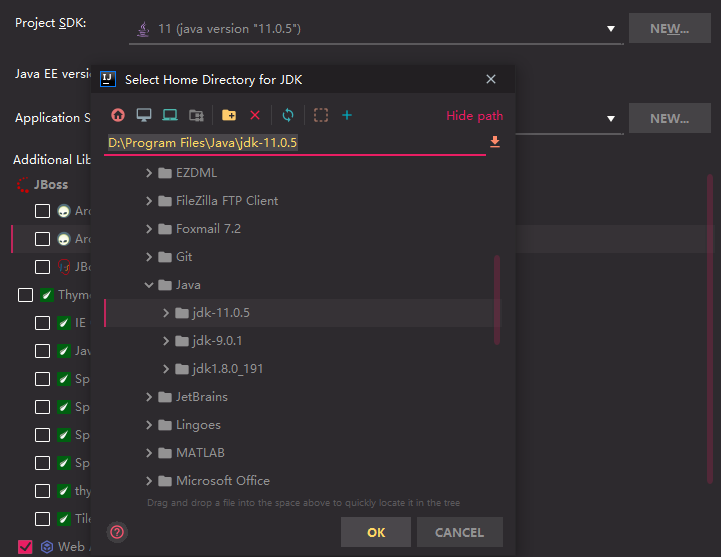Confirm with the OK button
Screen dimensions: 721x557
point(376,532)
